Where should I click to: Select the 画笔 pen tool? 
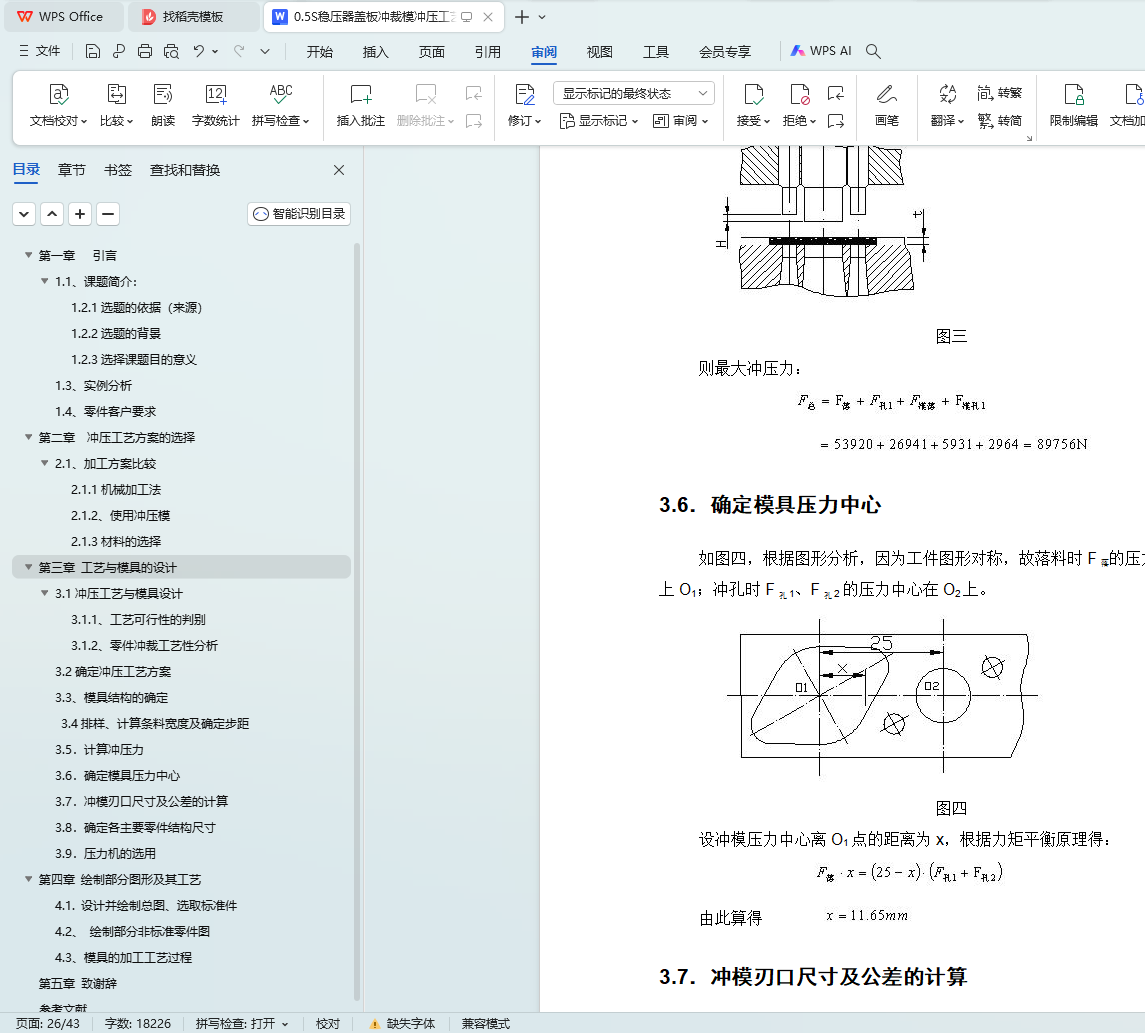[x=886, y=106]
